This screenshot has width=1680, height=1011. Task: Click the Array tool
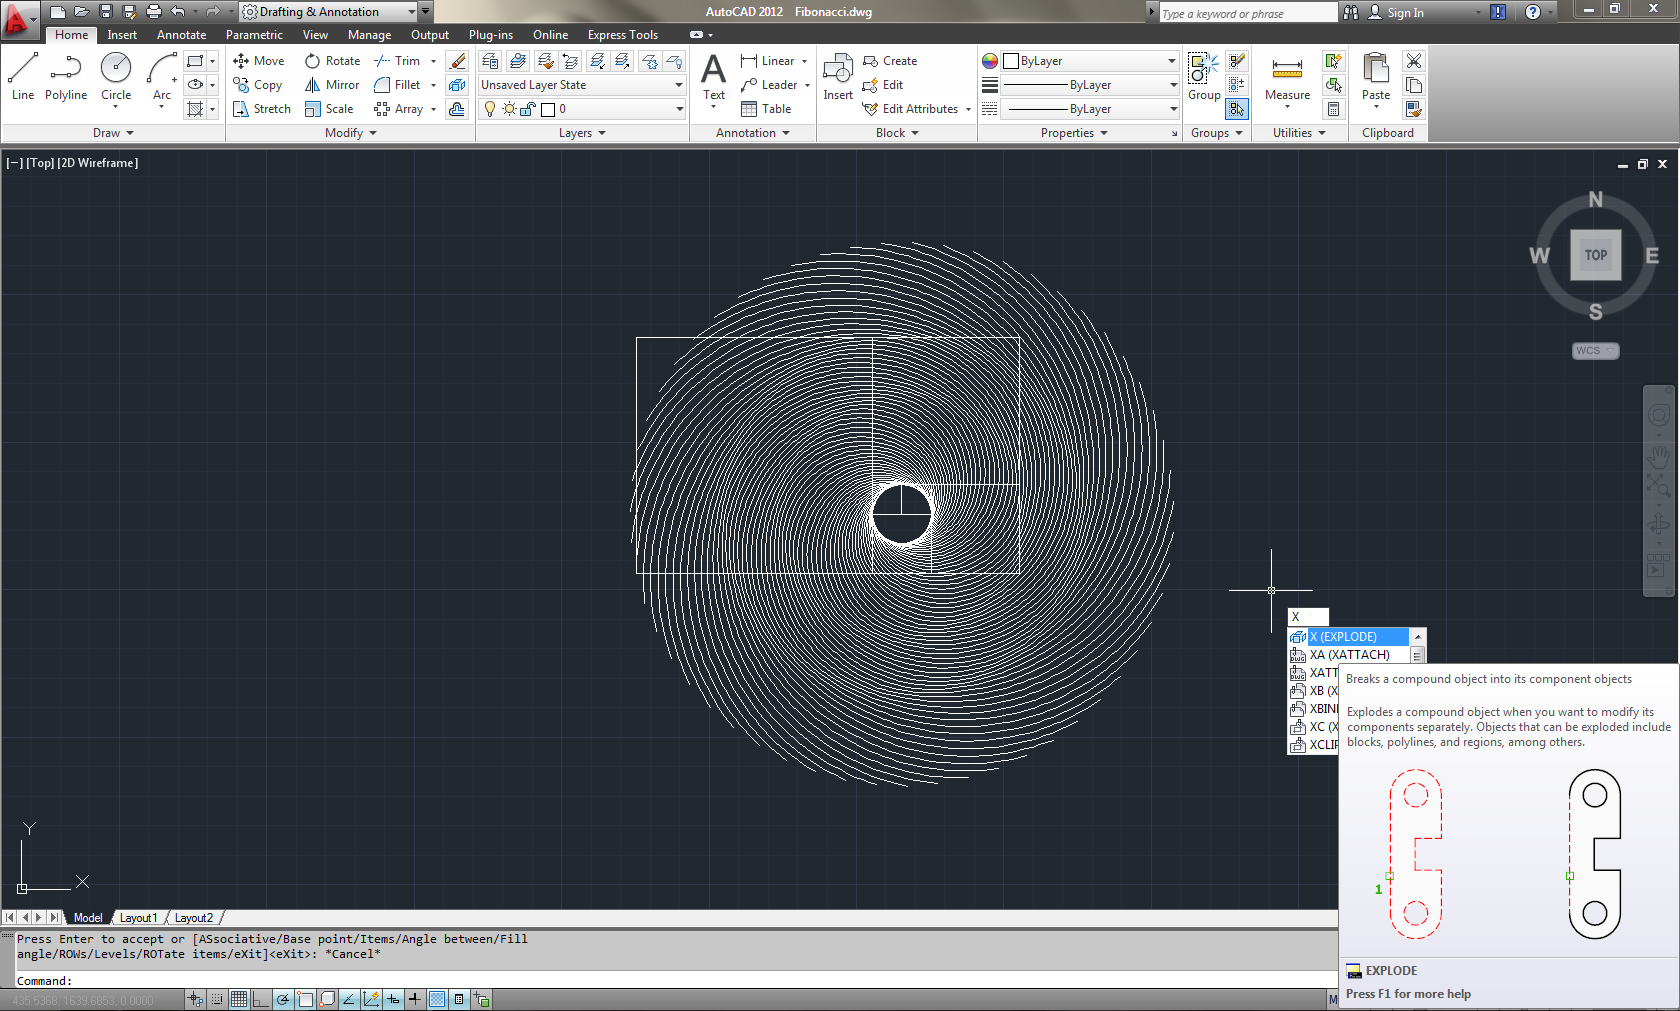click(399, 109)
